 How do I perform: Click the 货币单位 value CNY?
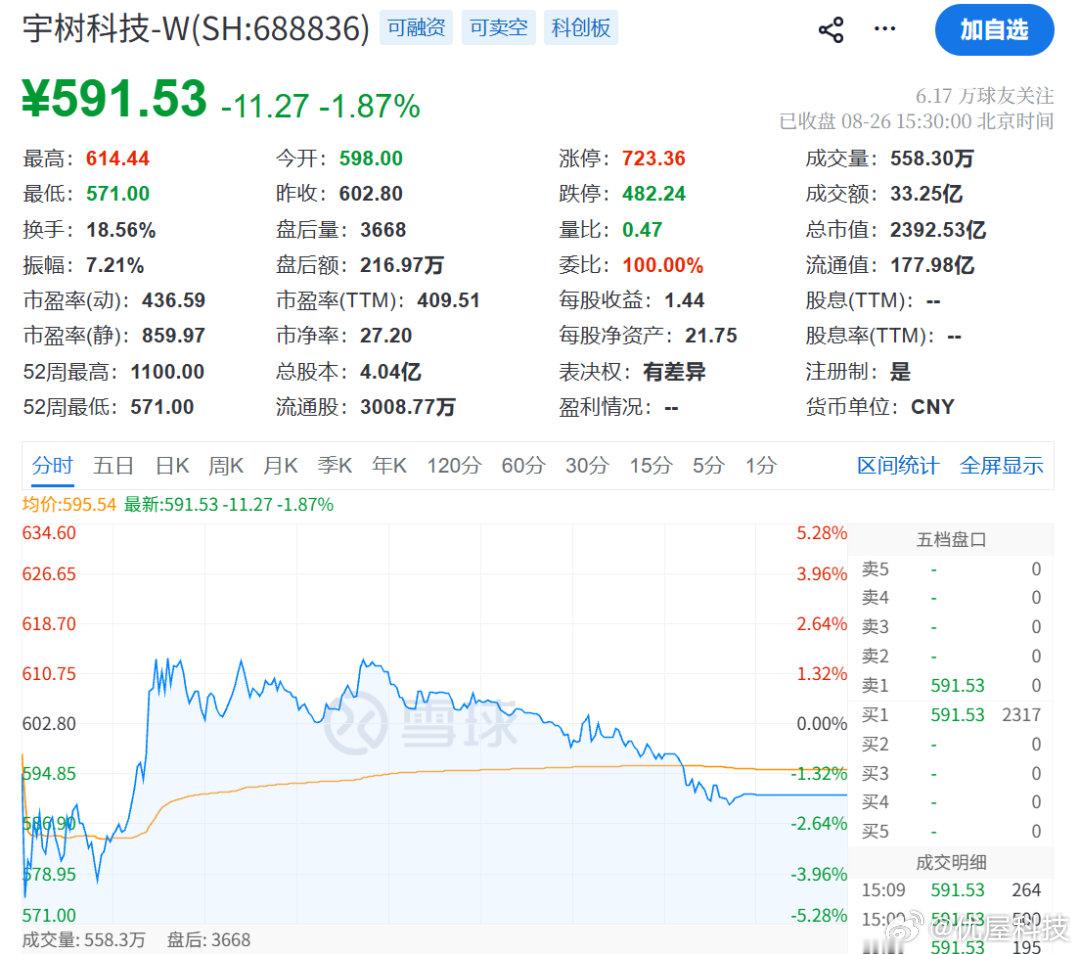point(933,407)
